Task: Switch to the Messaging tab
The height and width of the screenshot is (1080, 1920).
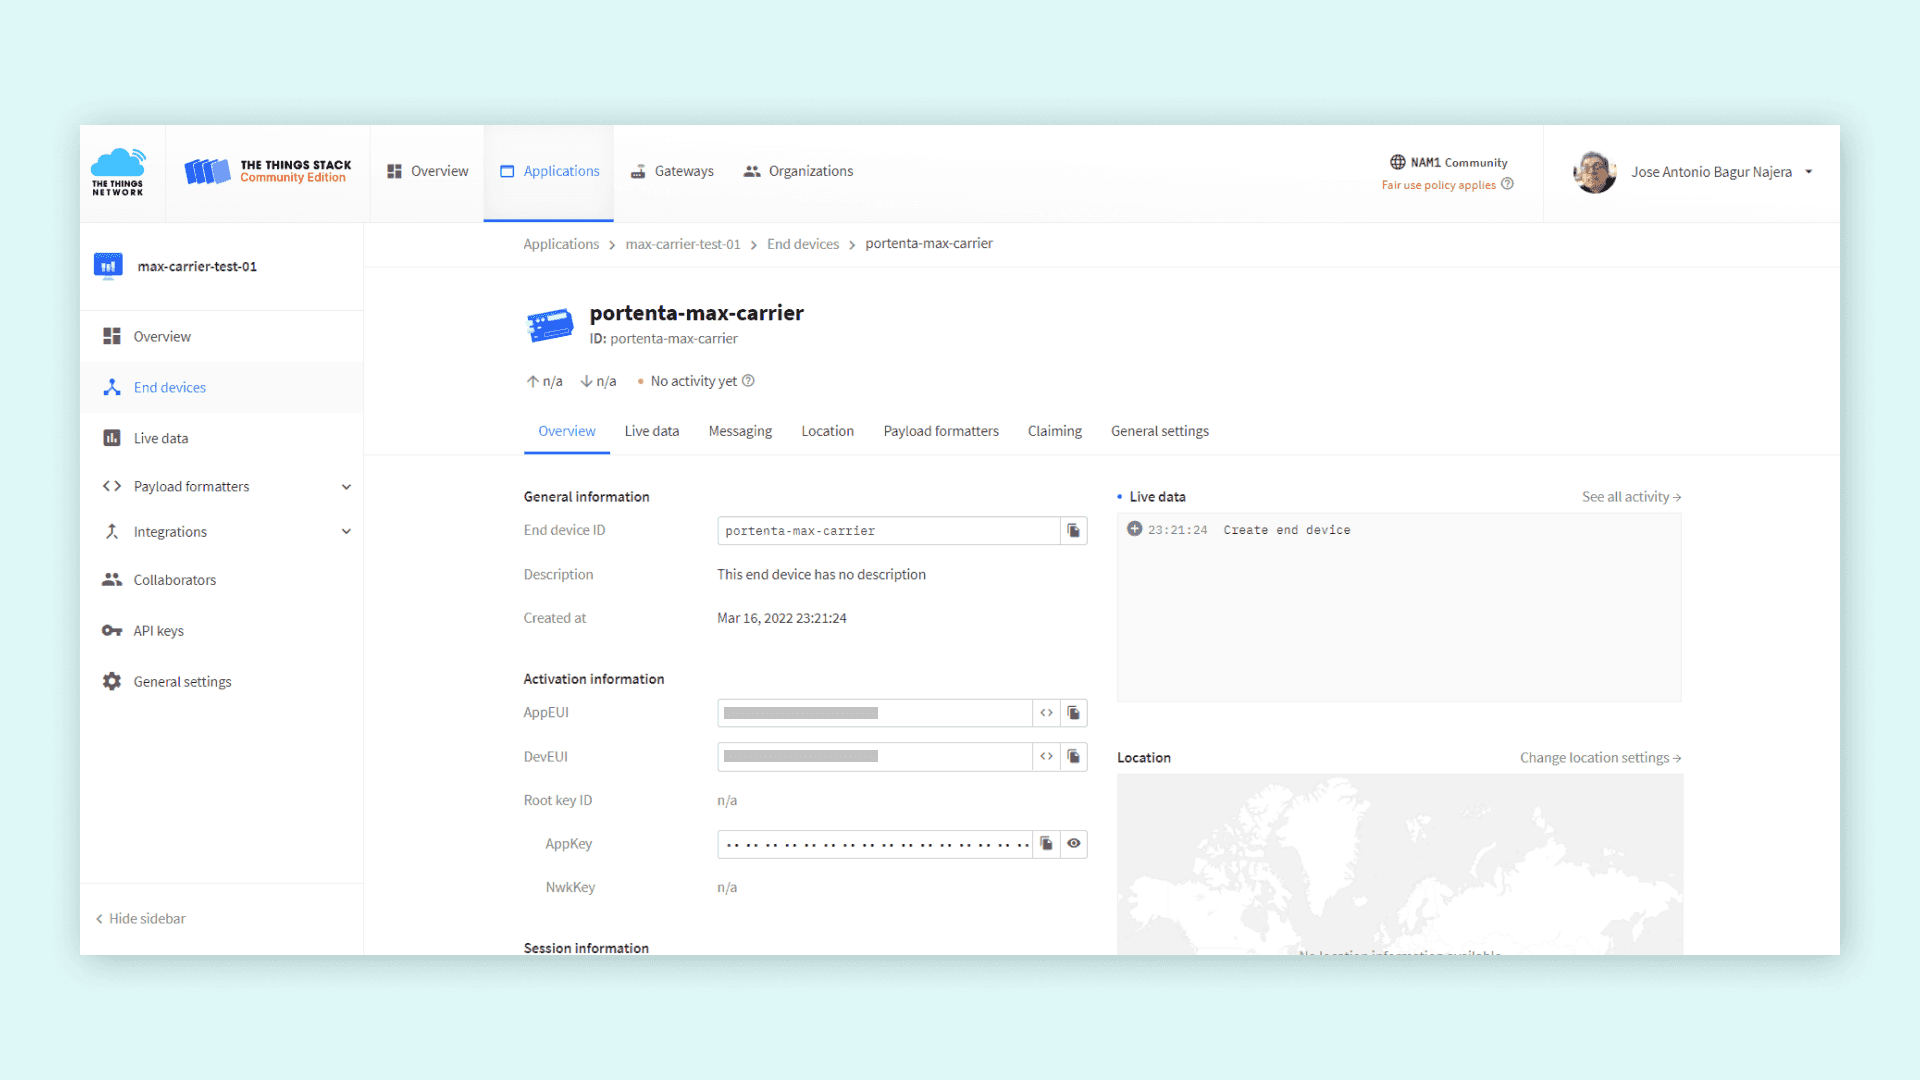Action: point(740,431)
